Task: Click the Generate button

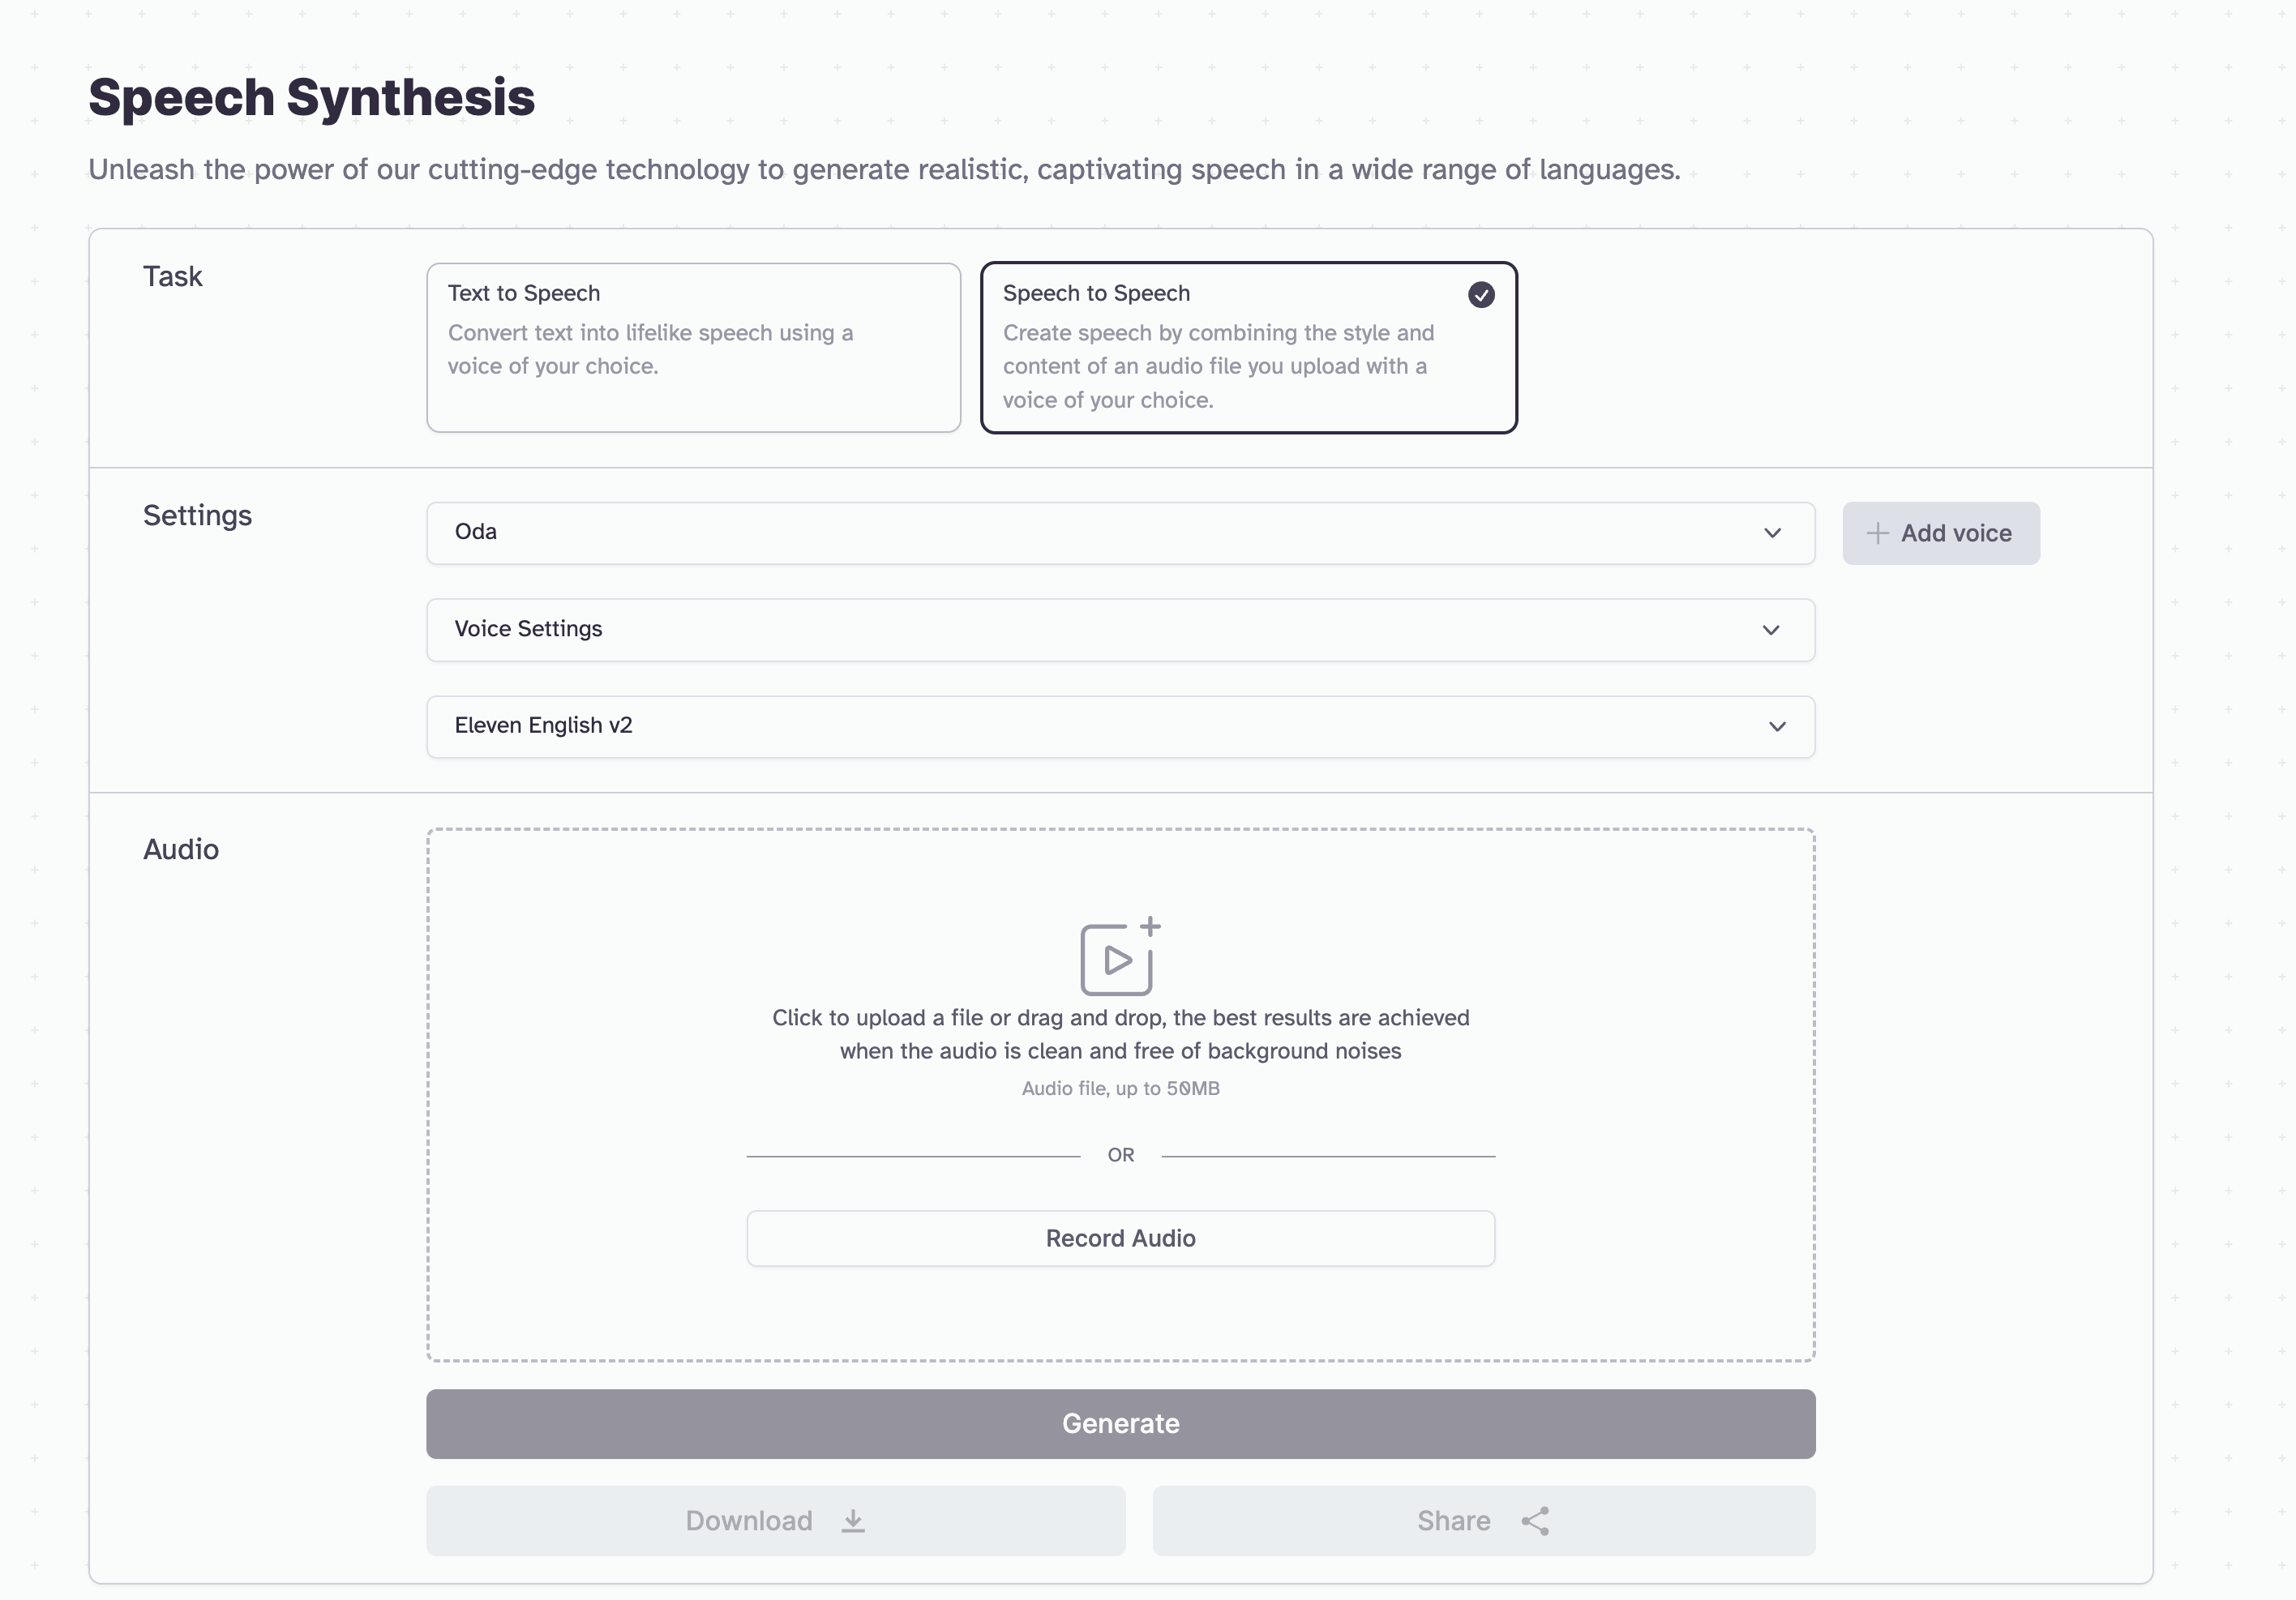Action: coord(1120,1423)
